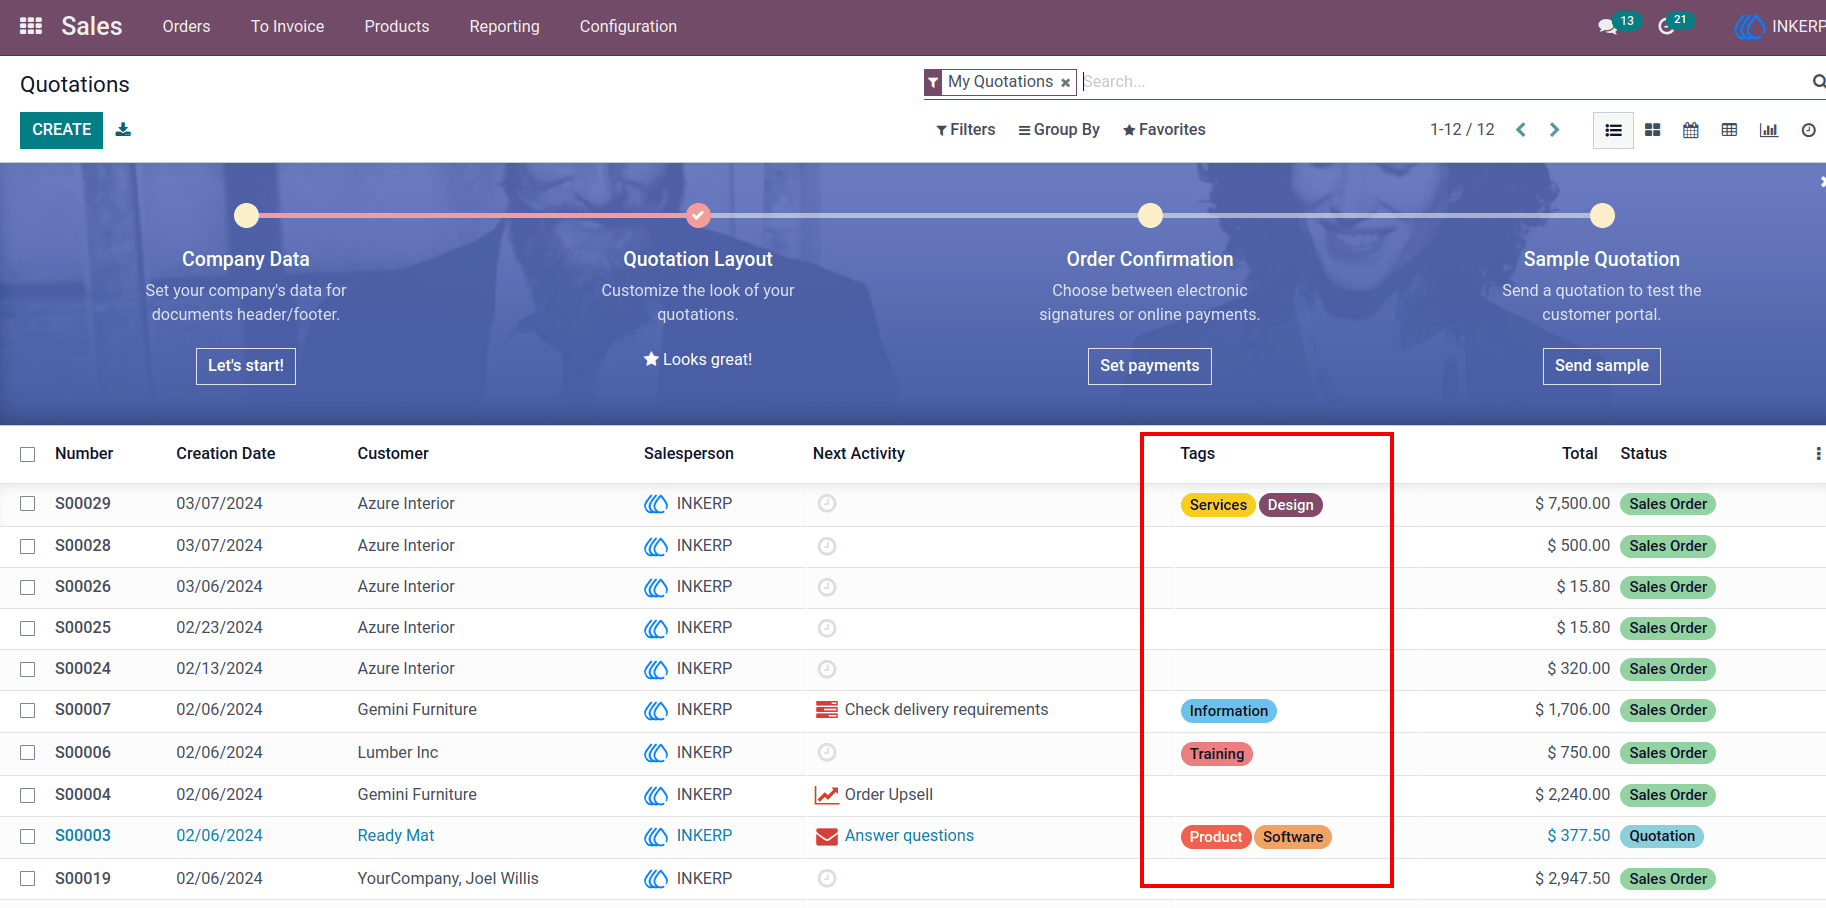Focus the Search input field

[1442, 82]
